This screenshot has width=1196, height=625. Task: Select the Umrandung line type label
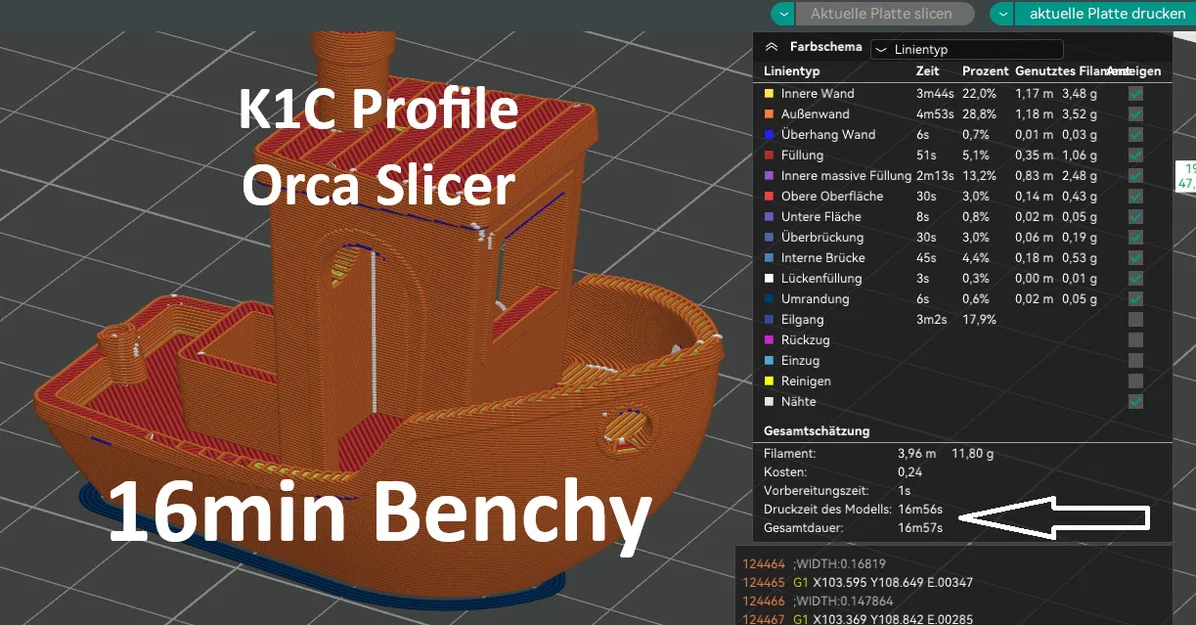click(x=815, y=299)
